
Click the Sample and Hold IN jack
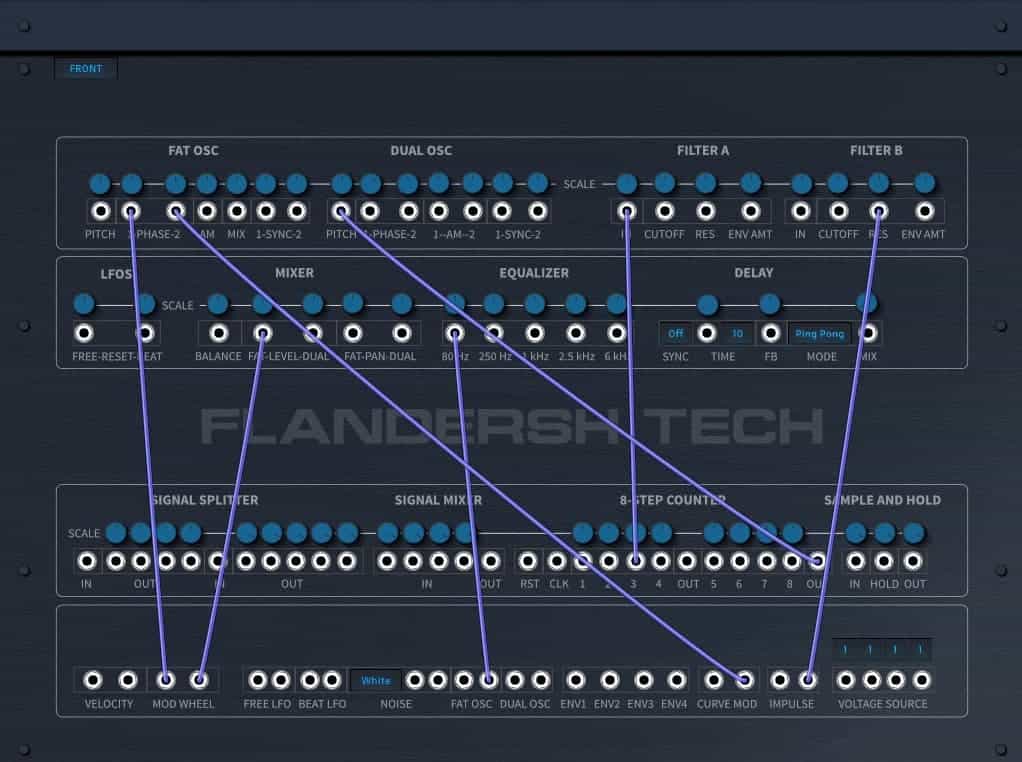coord(855,561)
